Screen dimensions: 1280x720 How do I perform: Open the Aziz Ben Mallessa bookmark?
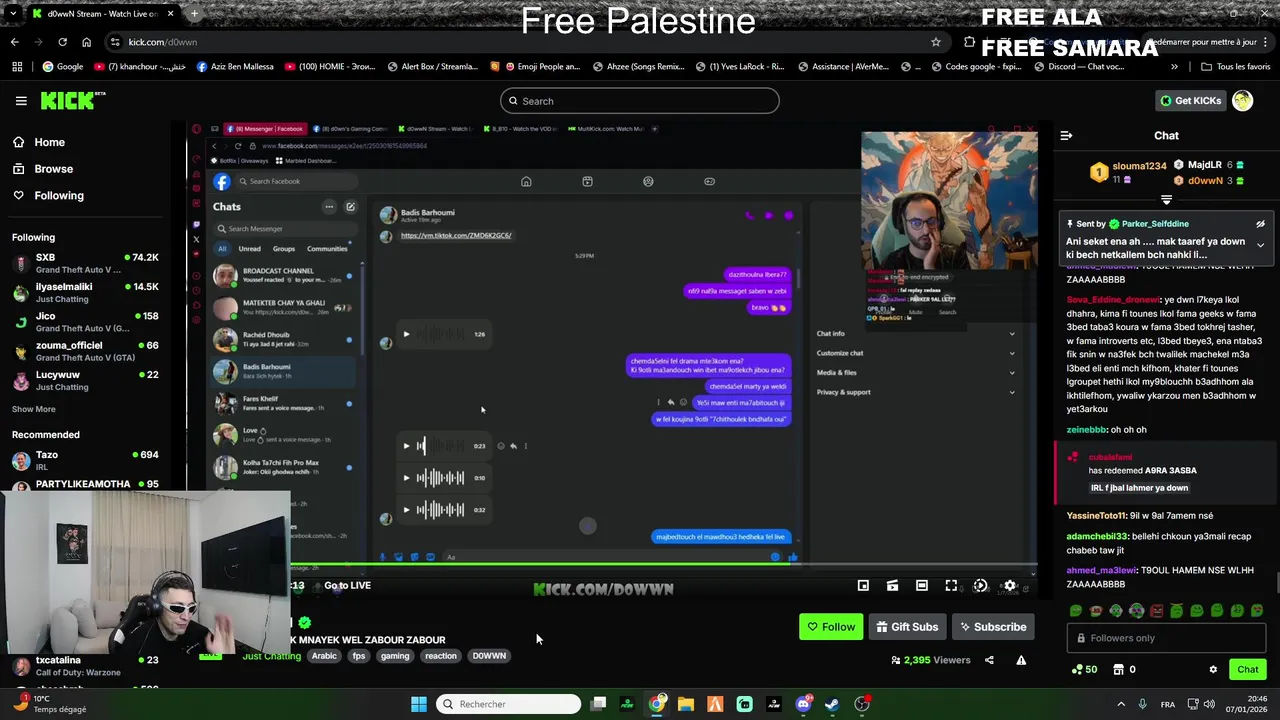pyautogui.click(x=235, y=67)
